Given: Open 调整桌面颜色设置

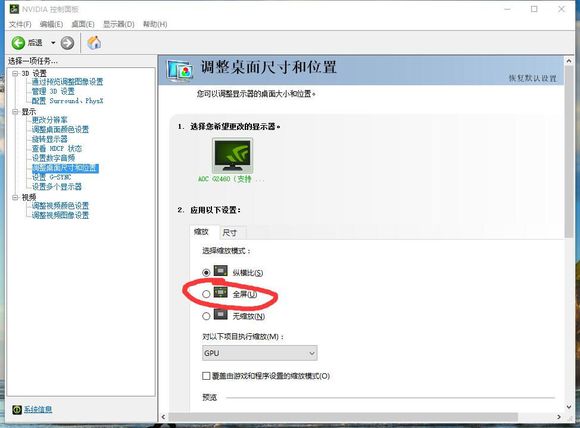Looking at the screenshot, I should pyautogui.click(x=60, y=129).
